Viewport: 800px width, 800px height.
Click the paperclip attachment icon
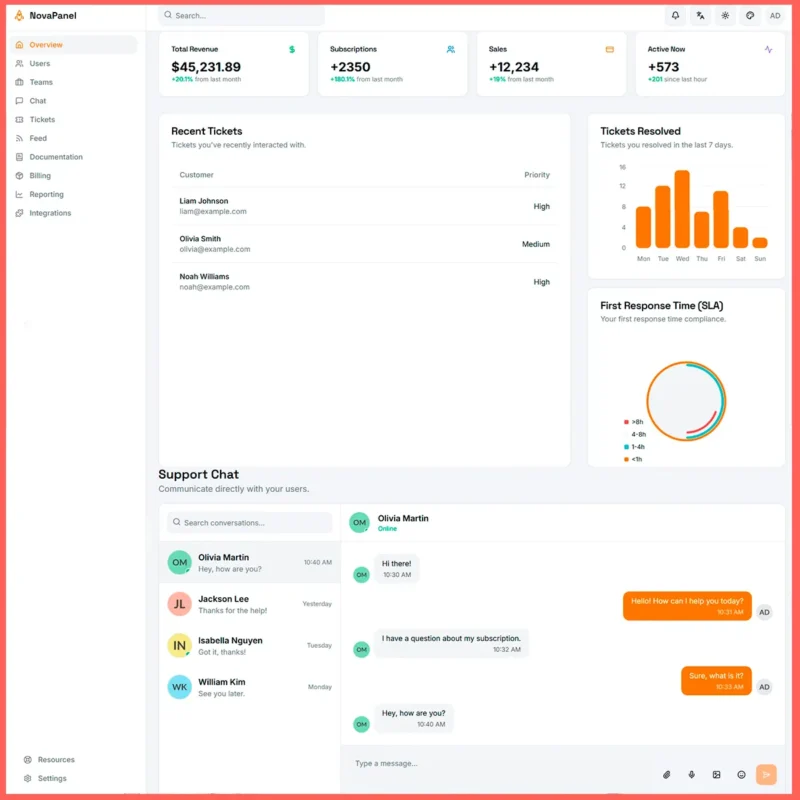(x=667, y=774)
